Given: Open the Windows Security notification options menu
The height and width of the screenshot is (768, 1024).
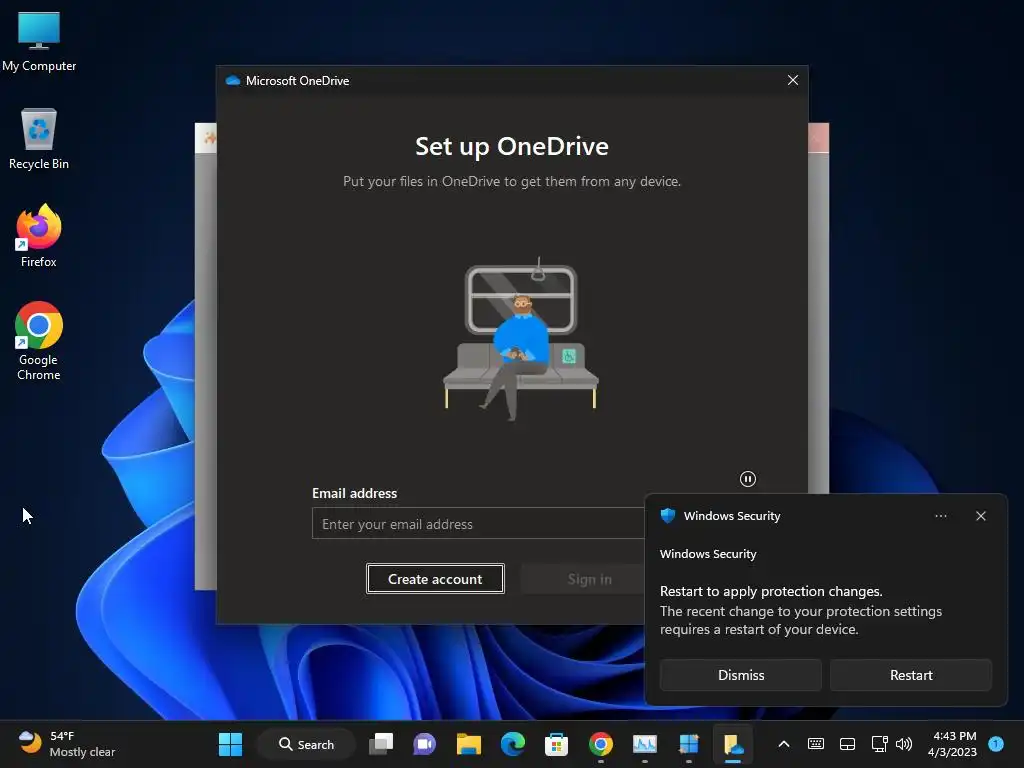Looking at the screenshot, I should (940, 516).
